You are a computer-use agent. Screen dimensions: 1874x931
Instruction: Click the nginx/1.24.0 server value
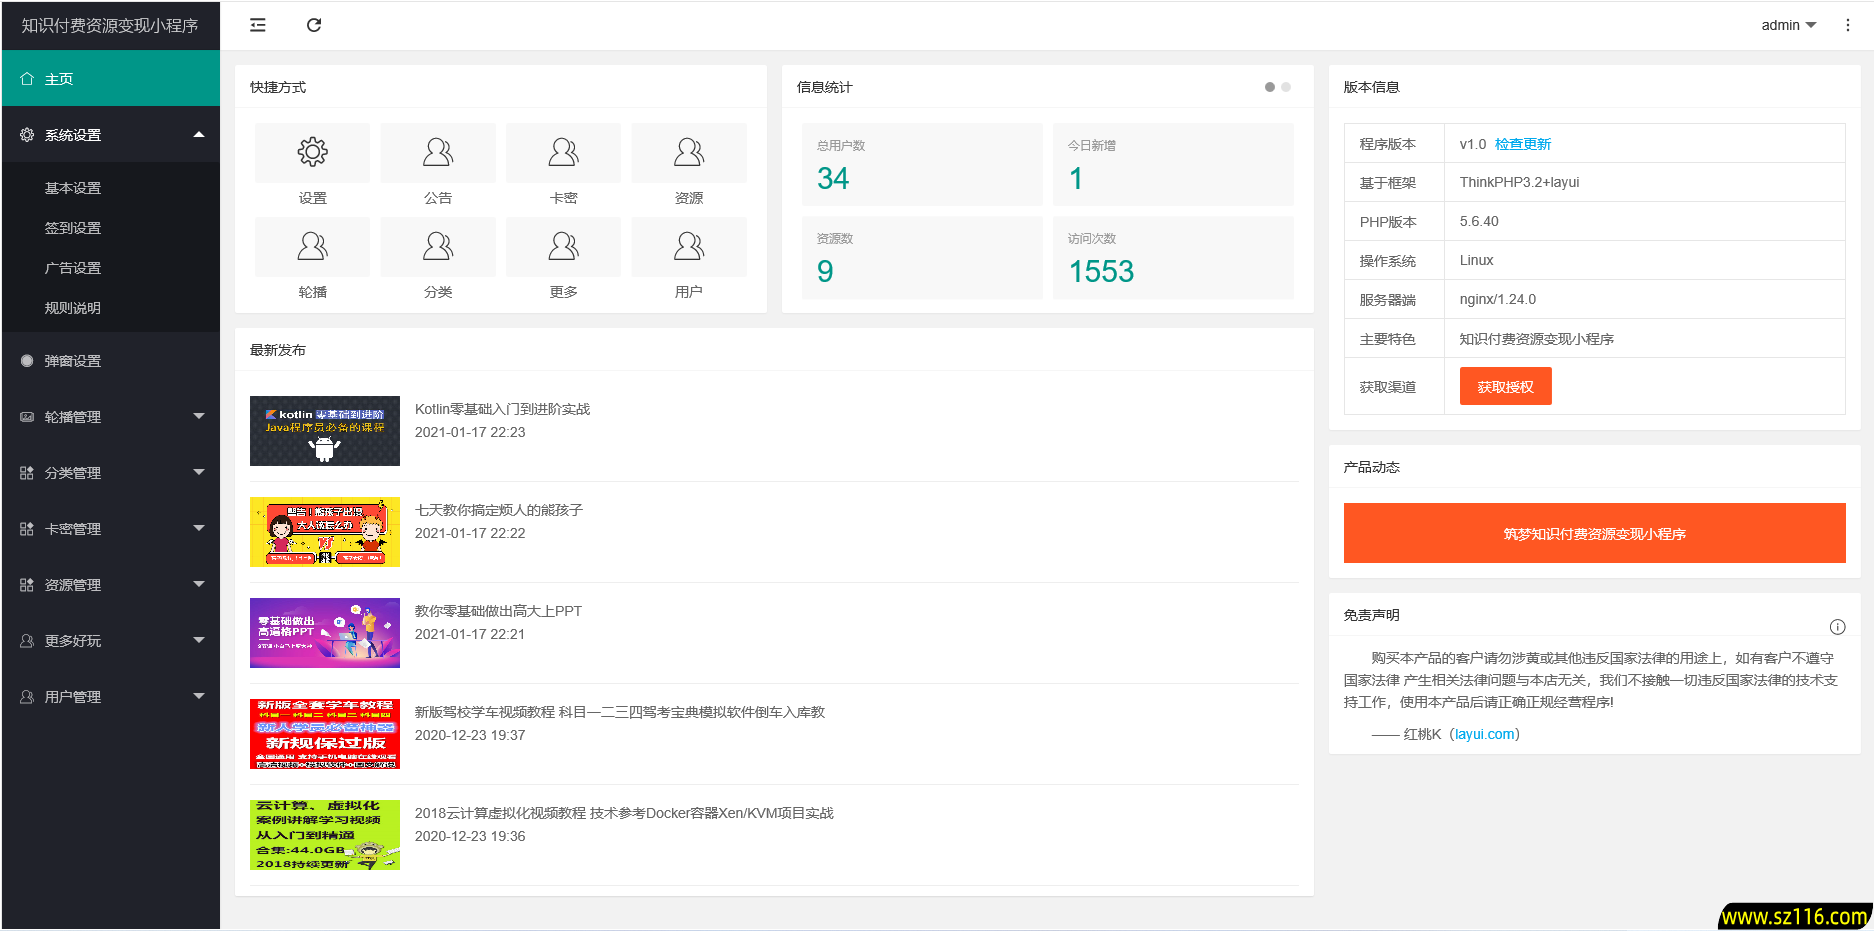click(x=1497, y=299)
